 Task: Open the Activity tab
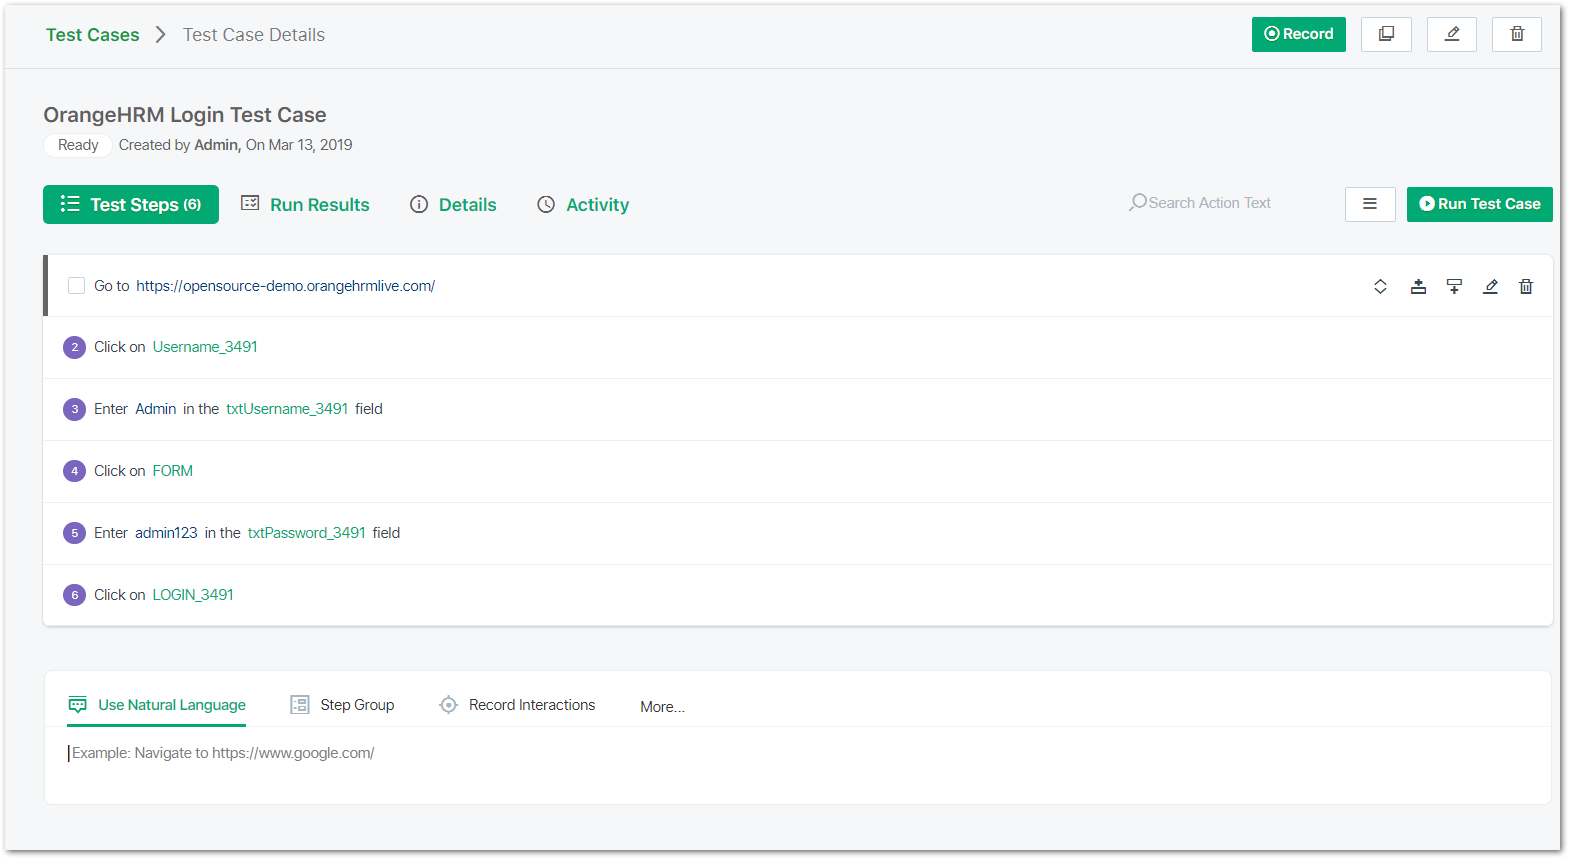pos(583,204)
